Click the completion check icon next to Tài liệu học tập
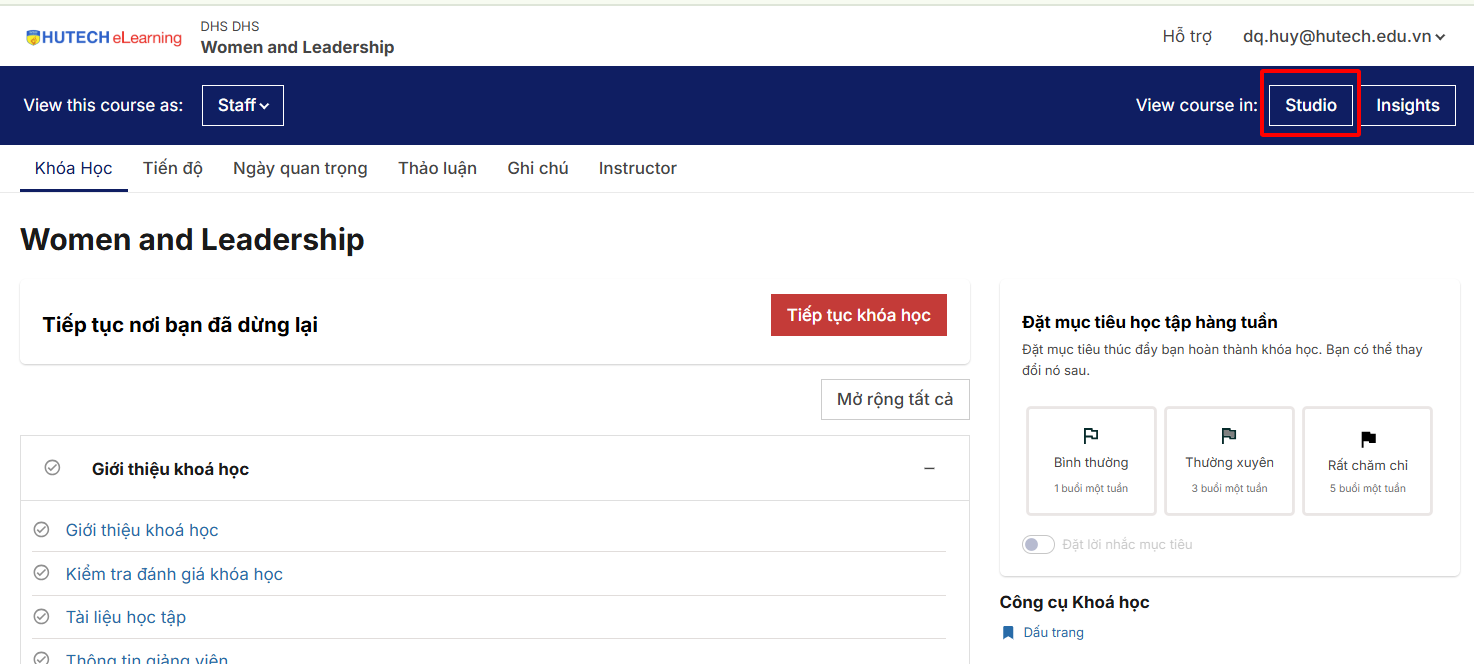The height and width of the screenshot is (664, 1474). [41, 616]
